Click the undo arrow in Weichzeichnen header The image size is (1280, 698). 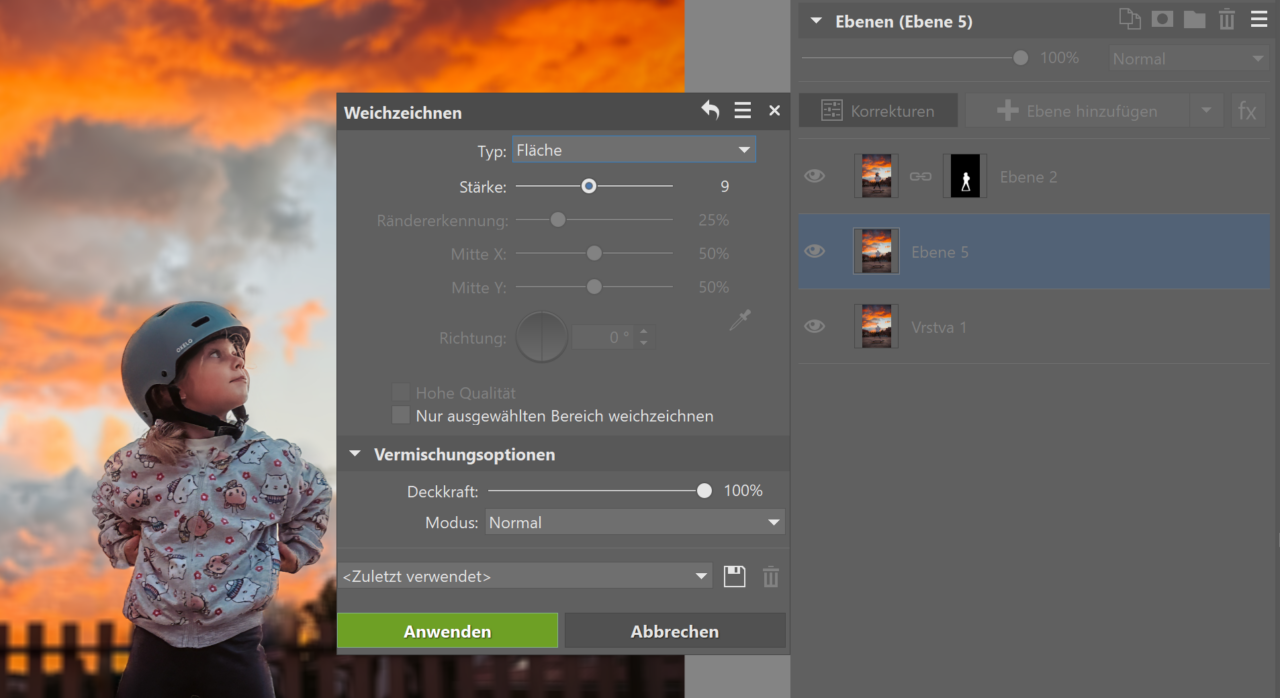click(710, 111)
